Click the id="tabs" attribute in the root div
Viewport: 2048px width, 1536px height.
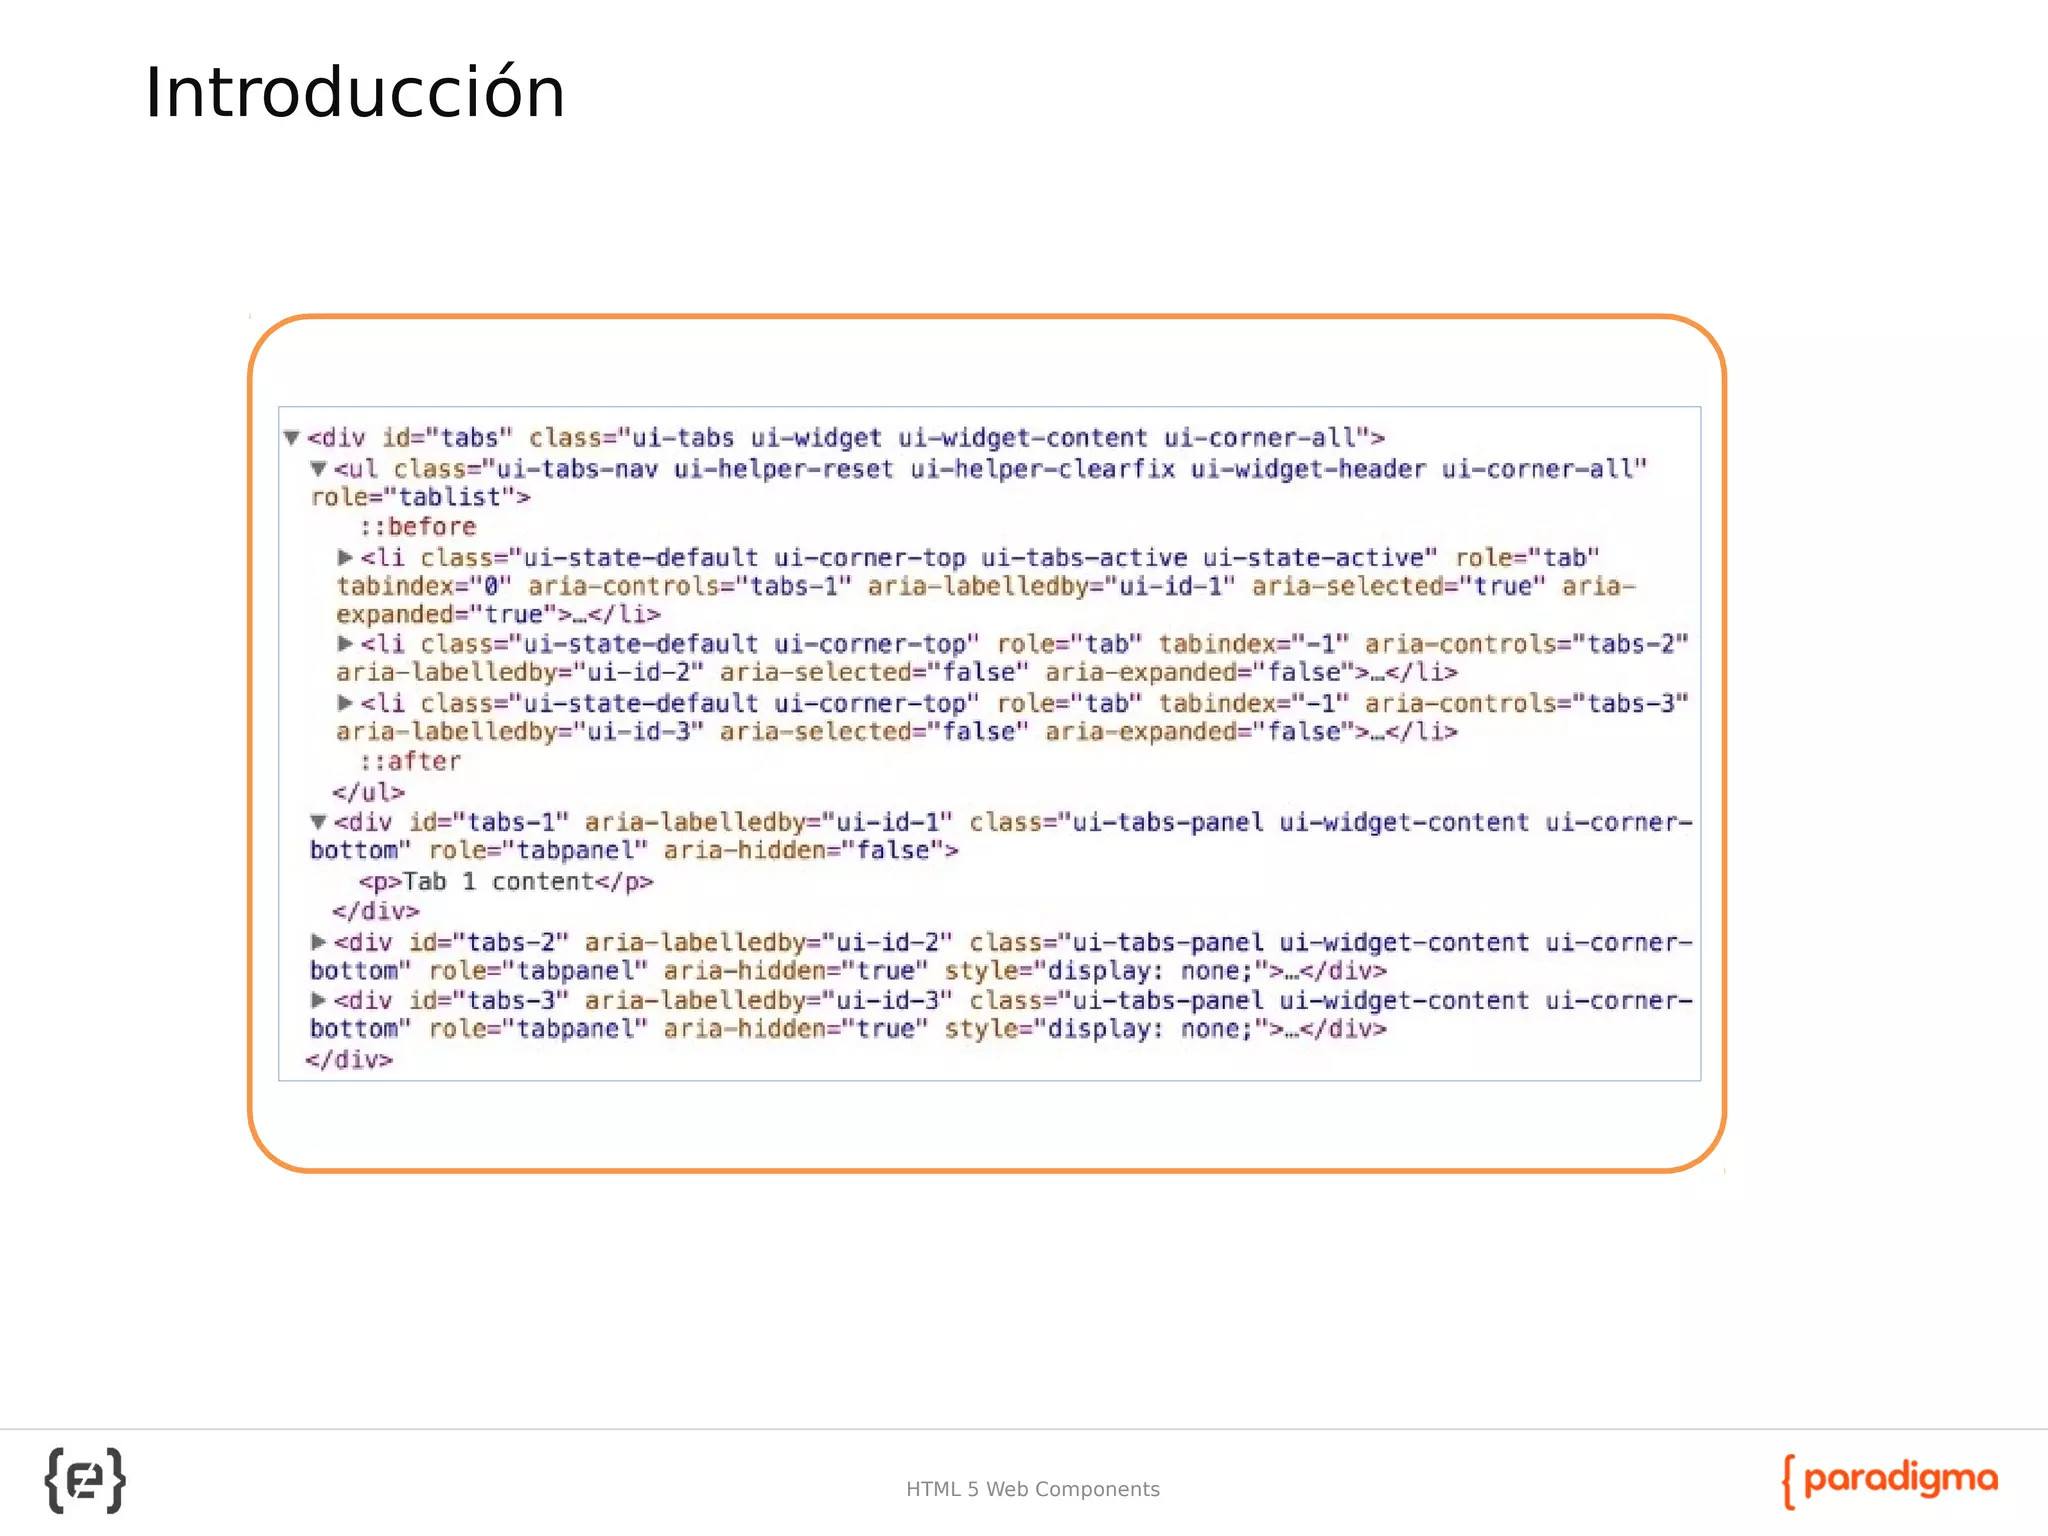447,438
